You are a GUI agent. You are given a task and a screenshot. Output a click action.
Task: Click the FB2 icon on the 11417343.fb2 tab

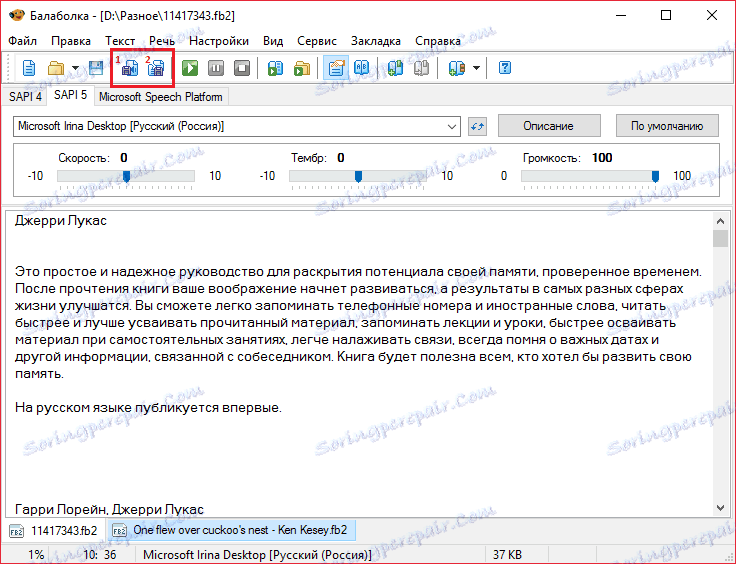[x=17, y=531]
